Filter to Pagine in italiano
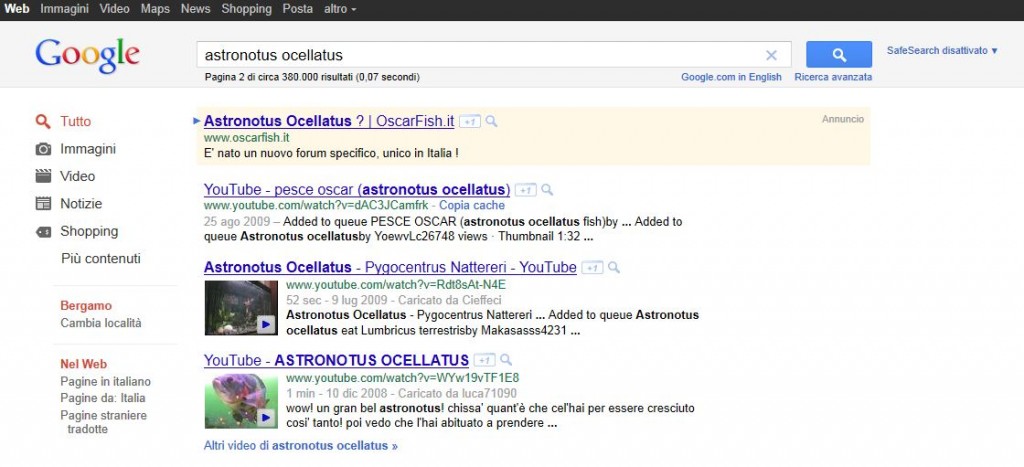 (x=105, y=381)
